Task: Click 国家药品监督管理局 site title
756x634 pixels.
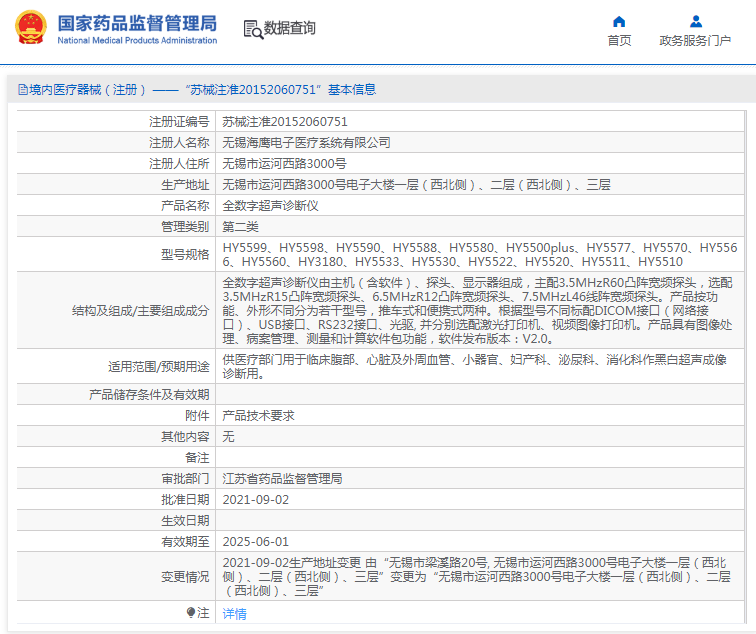Action: 137,23
